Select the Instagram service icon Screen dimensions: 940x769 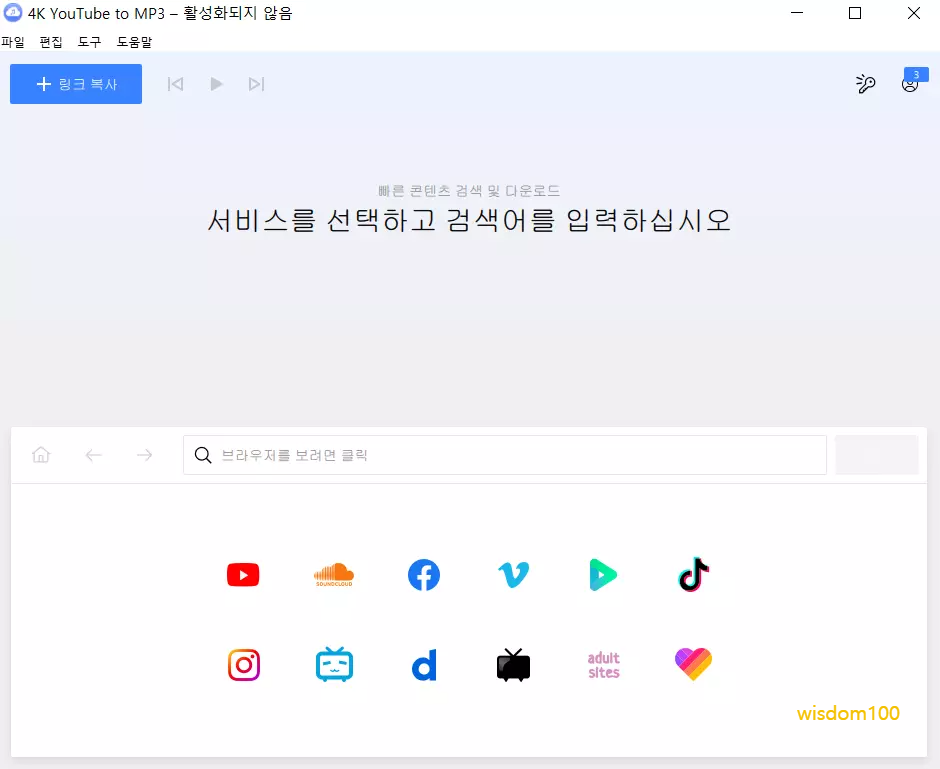coord(244,665)
